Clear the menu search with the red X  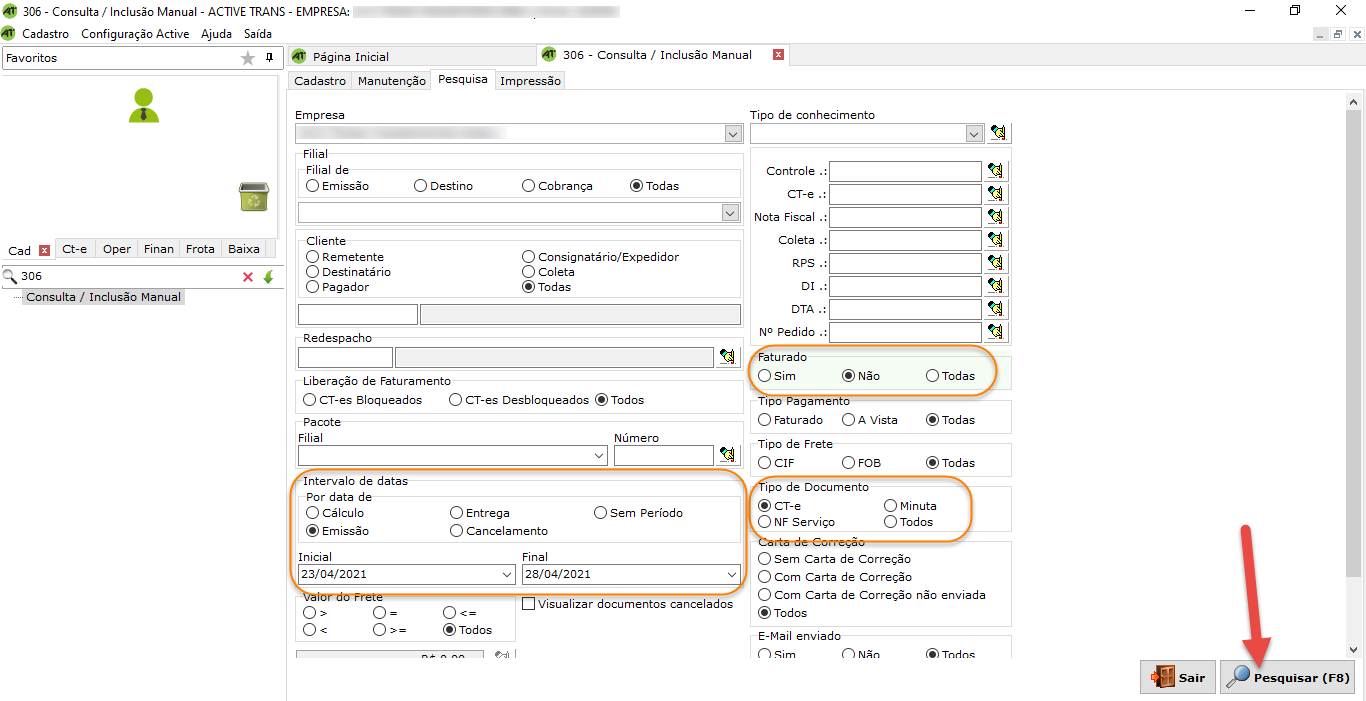pos(248,277)
